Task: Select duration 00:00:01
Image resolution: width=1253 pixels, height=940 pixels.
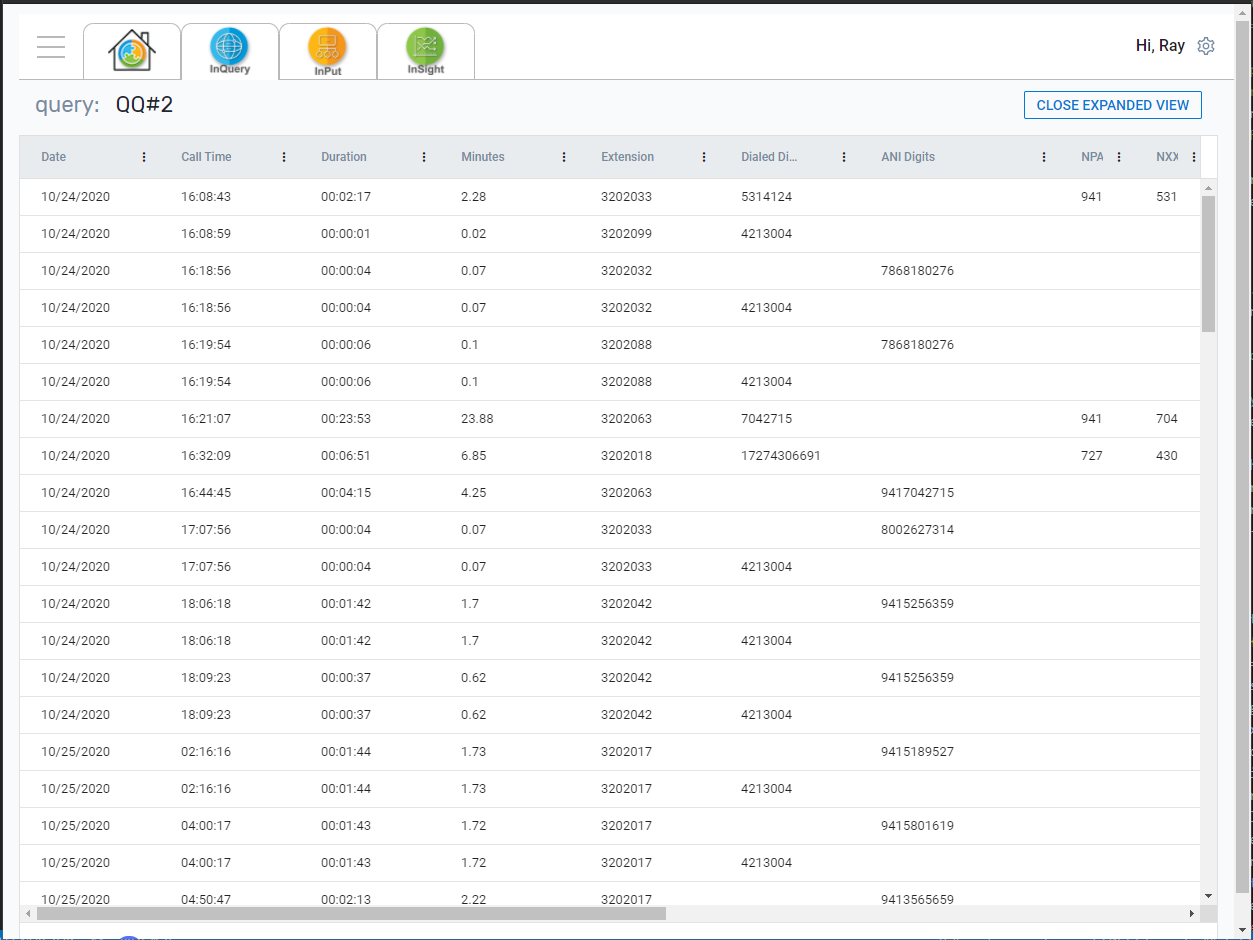Action: coord(346,234)
